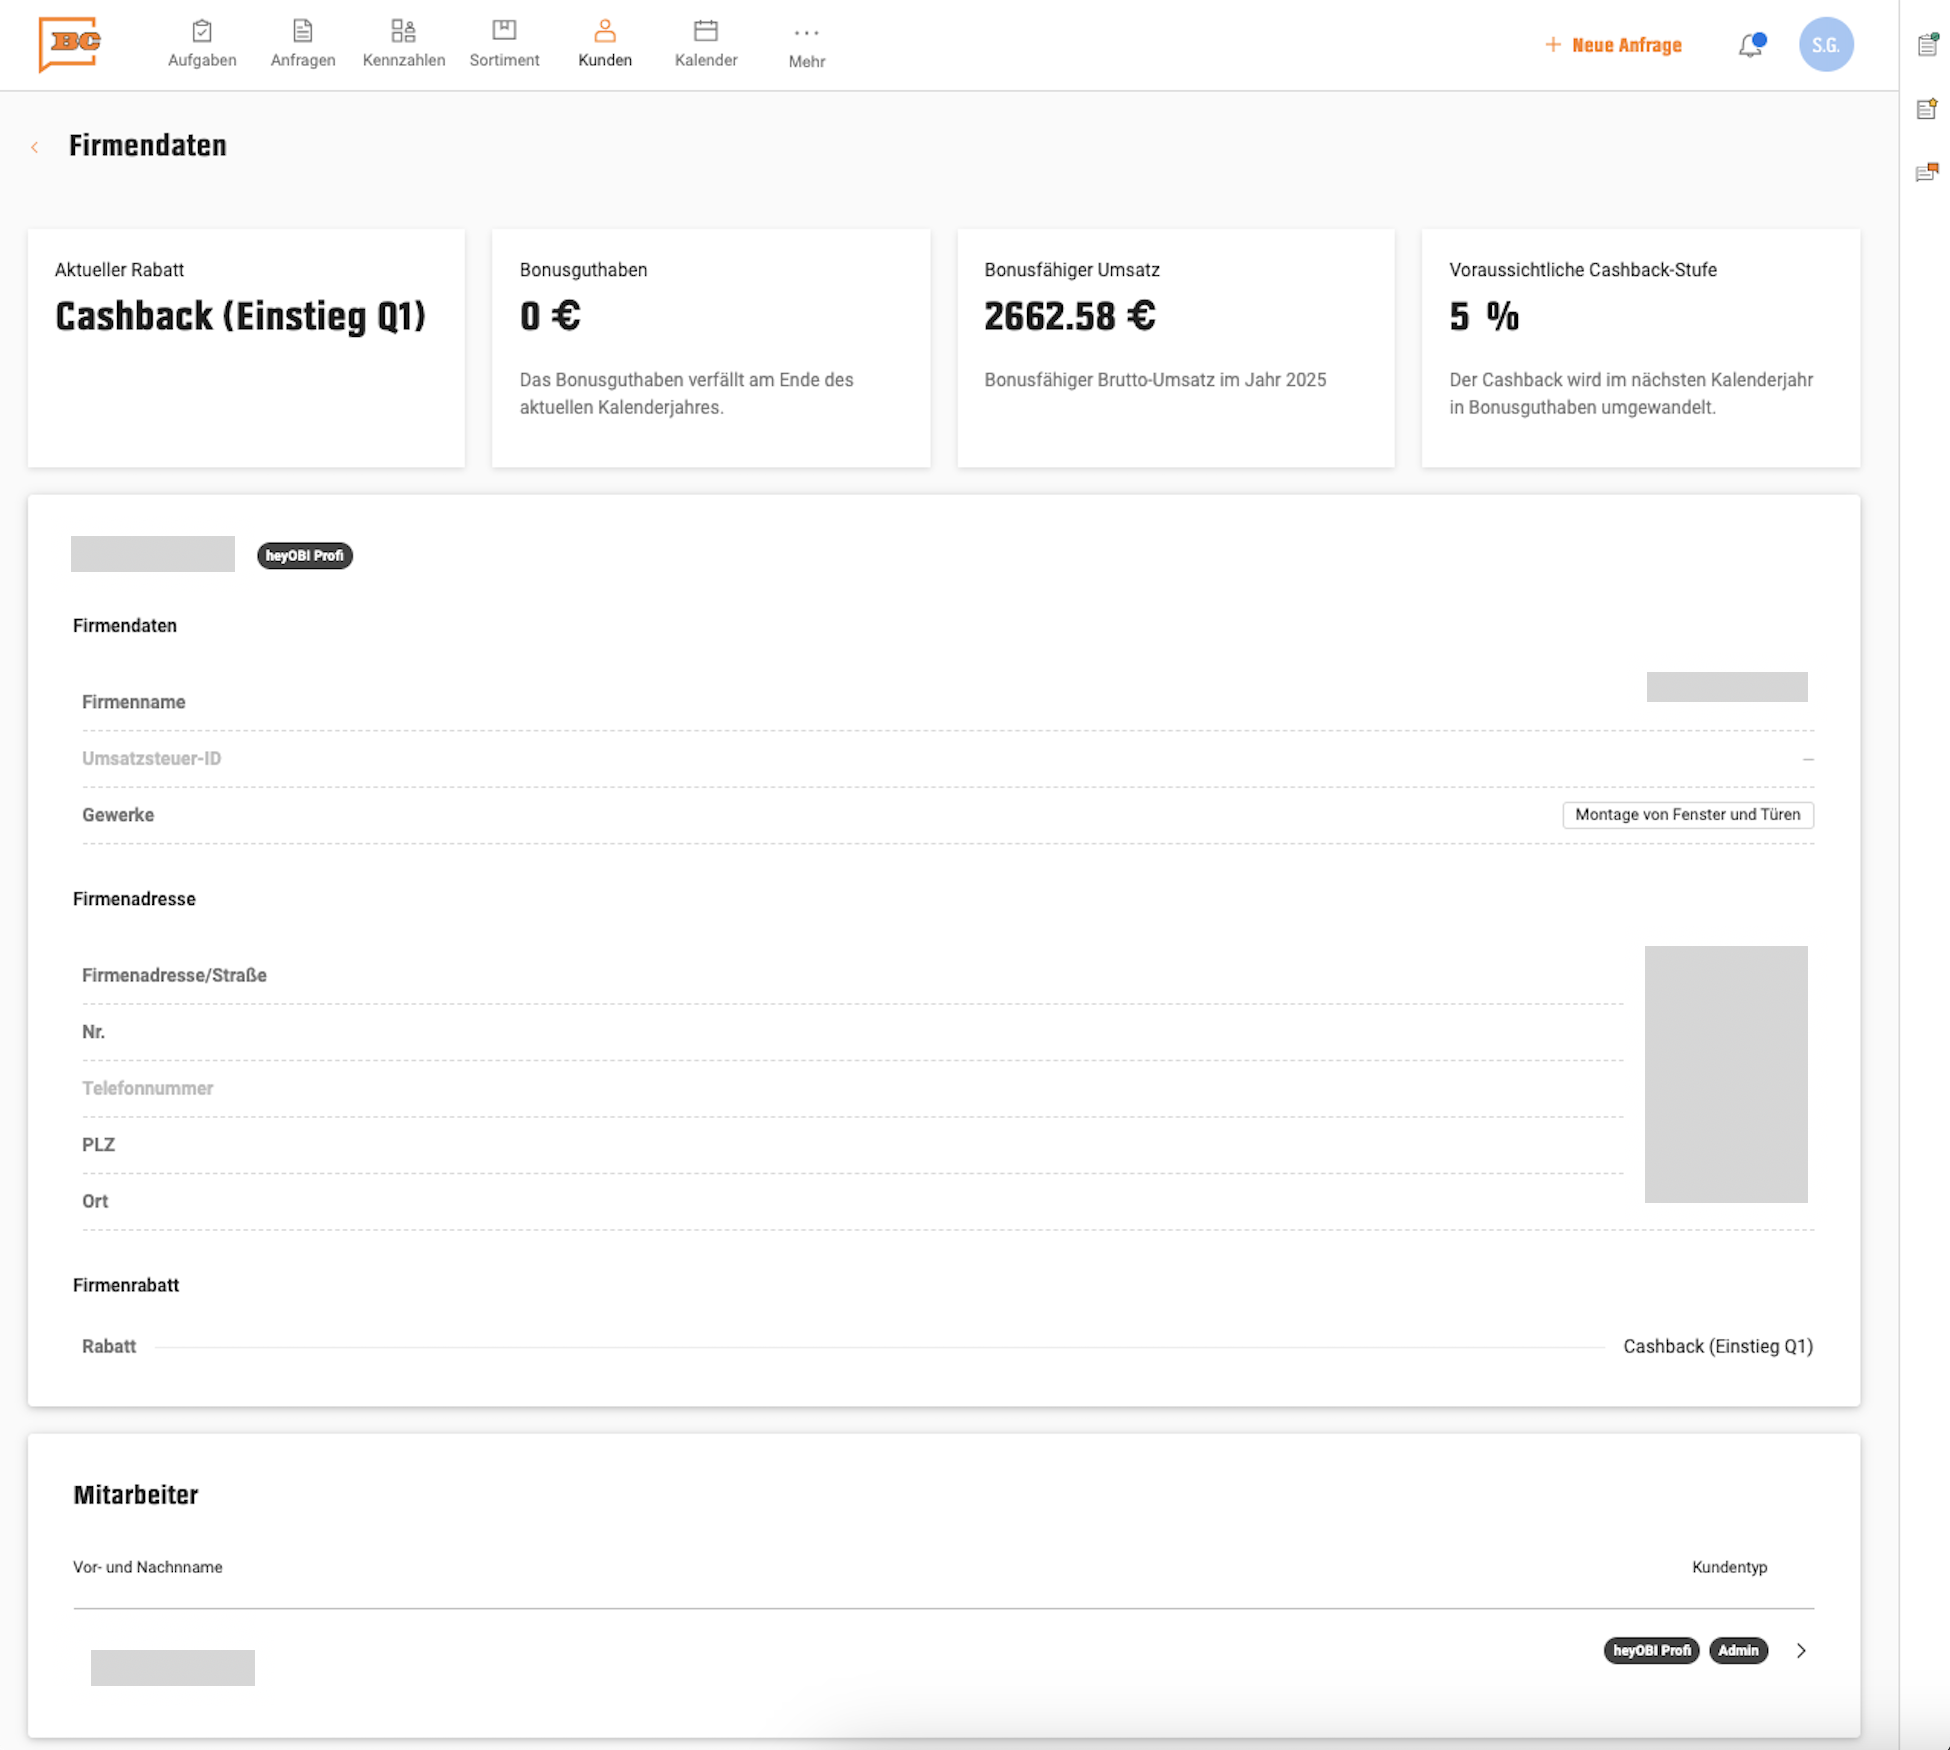Open the Aufgaben section
1950x1750 pixels.
(202, 44)
